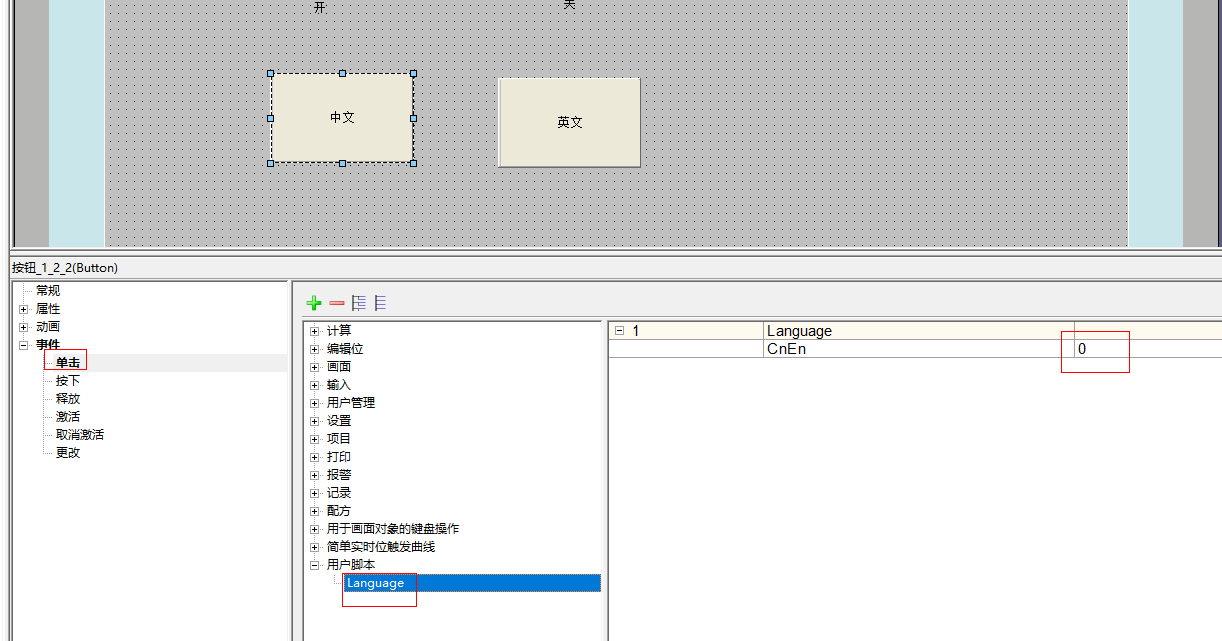Select the 更改 event
Viewport: 1222px width, 641px height.
(68, 453)
